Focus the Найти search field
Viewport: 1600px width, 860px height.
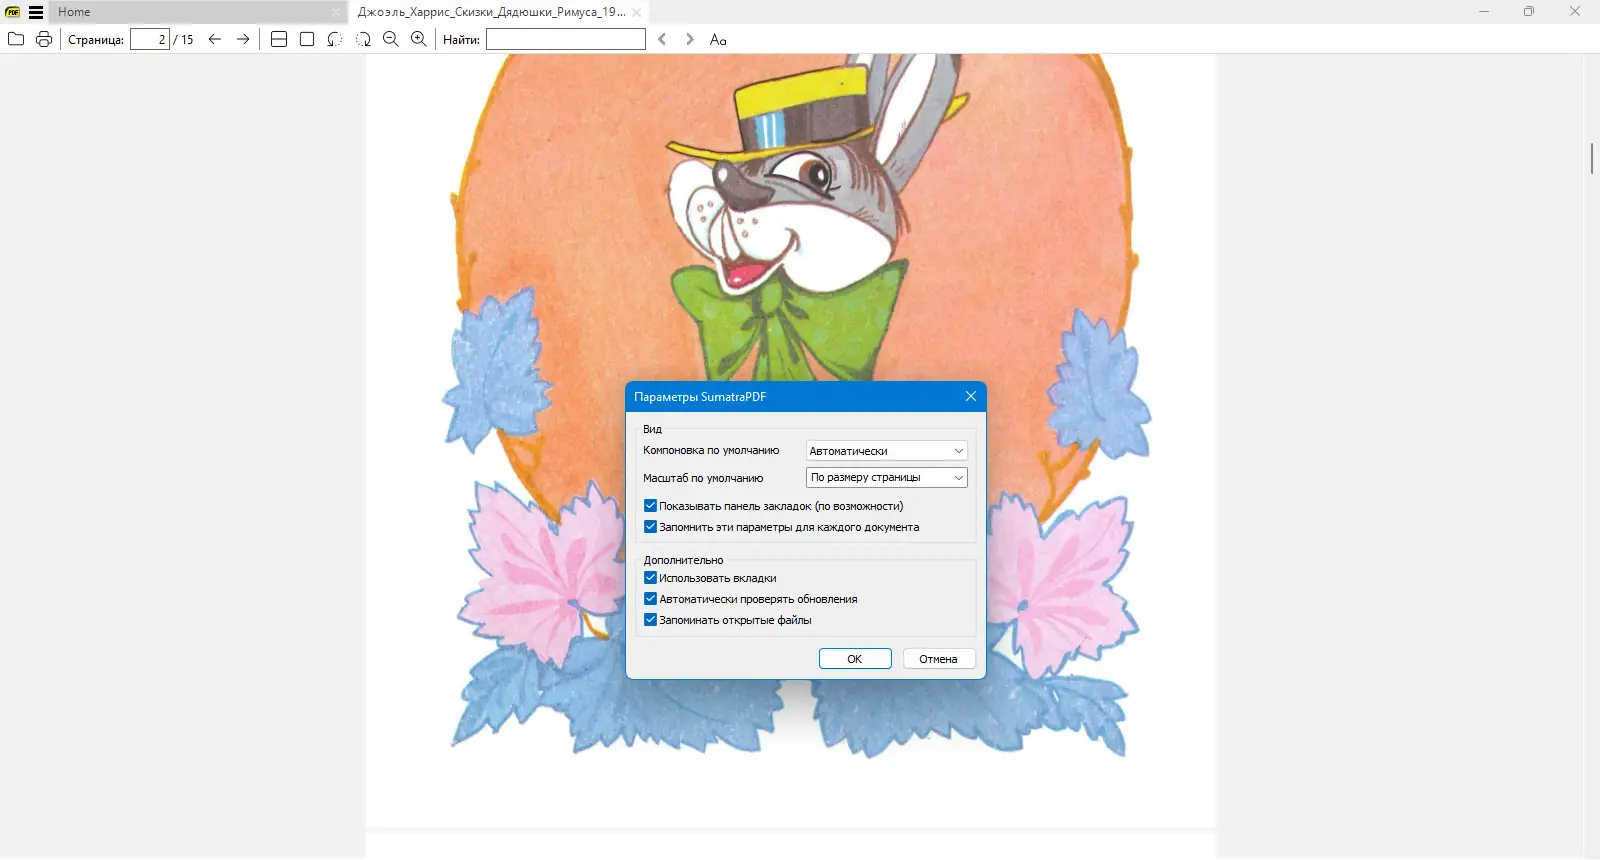click(566, 39)
